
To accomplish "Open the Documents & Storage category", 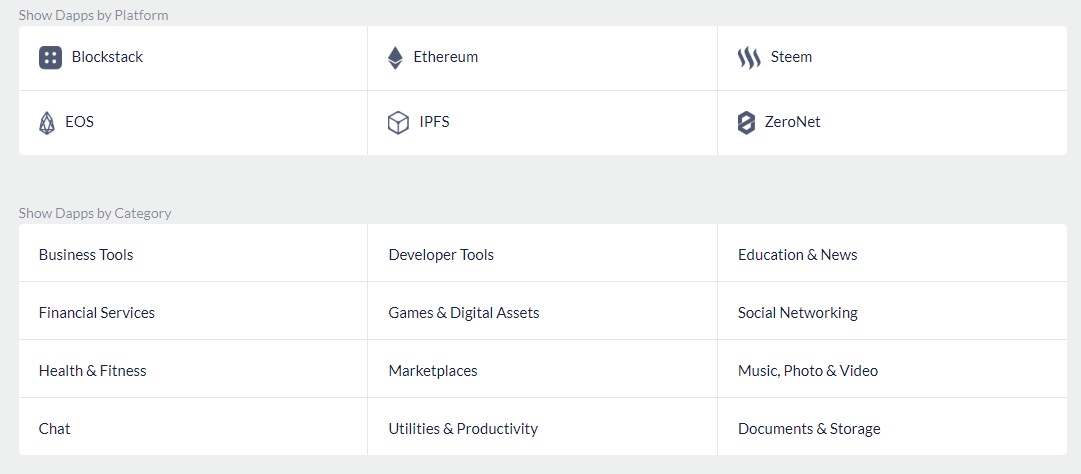I will click(809, 429).
